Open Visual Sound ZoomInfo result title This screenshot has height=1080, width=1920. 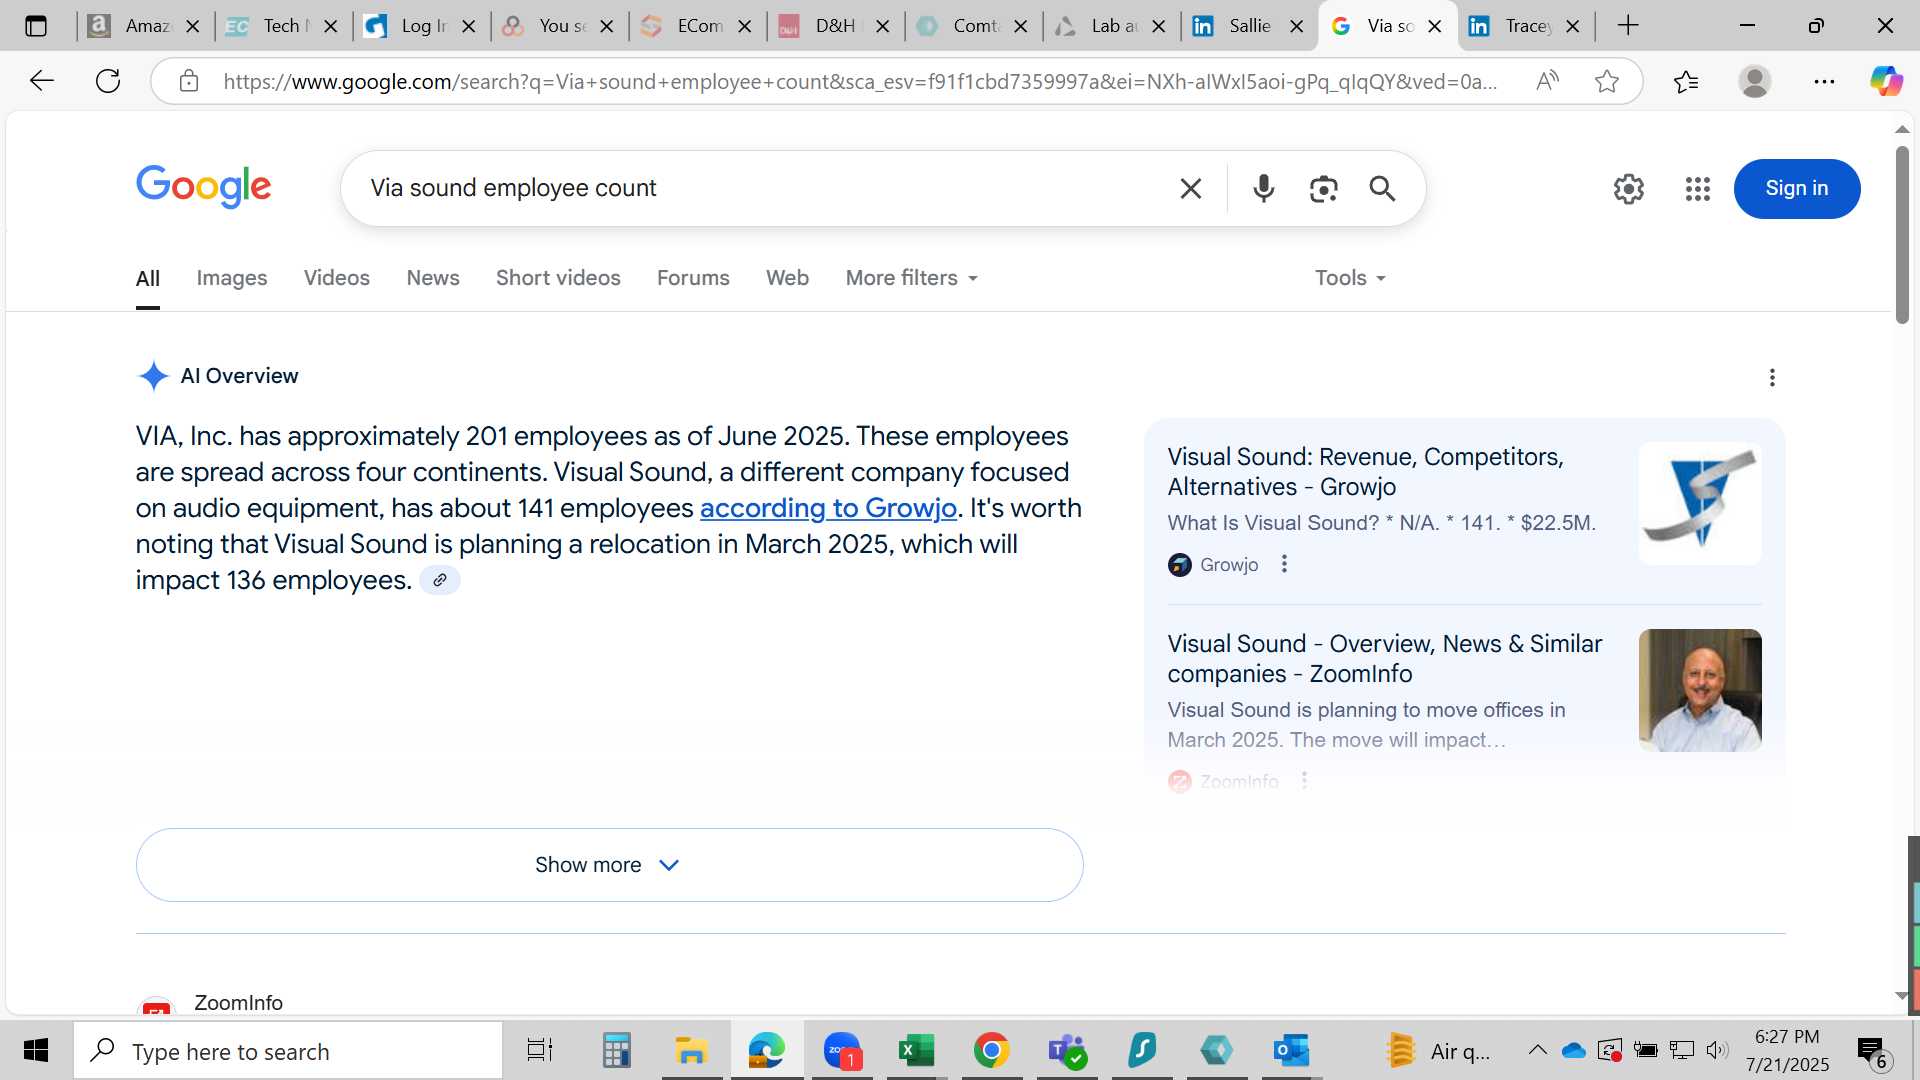pos(1384,659)
